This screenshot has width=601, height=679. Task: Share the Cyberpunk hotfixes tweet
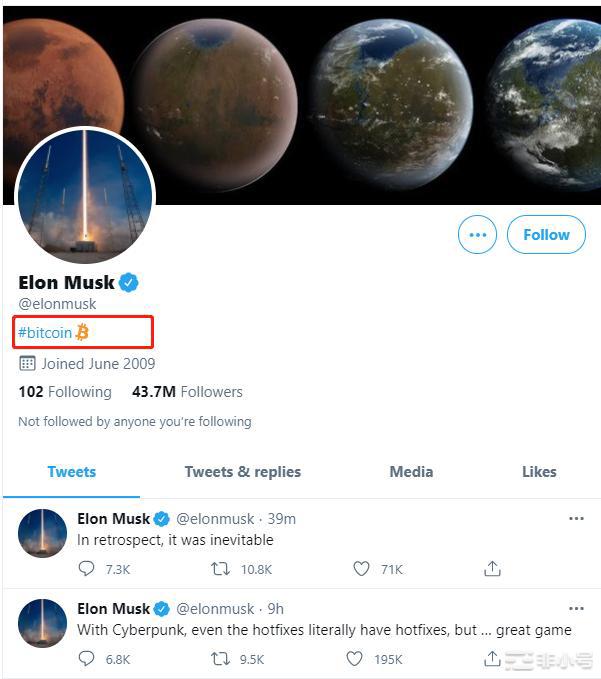[x=492, y=659]
